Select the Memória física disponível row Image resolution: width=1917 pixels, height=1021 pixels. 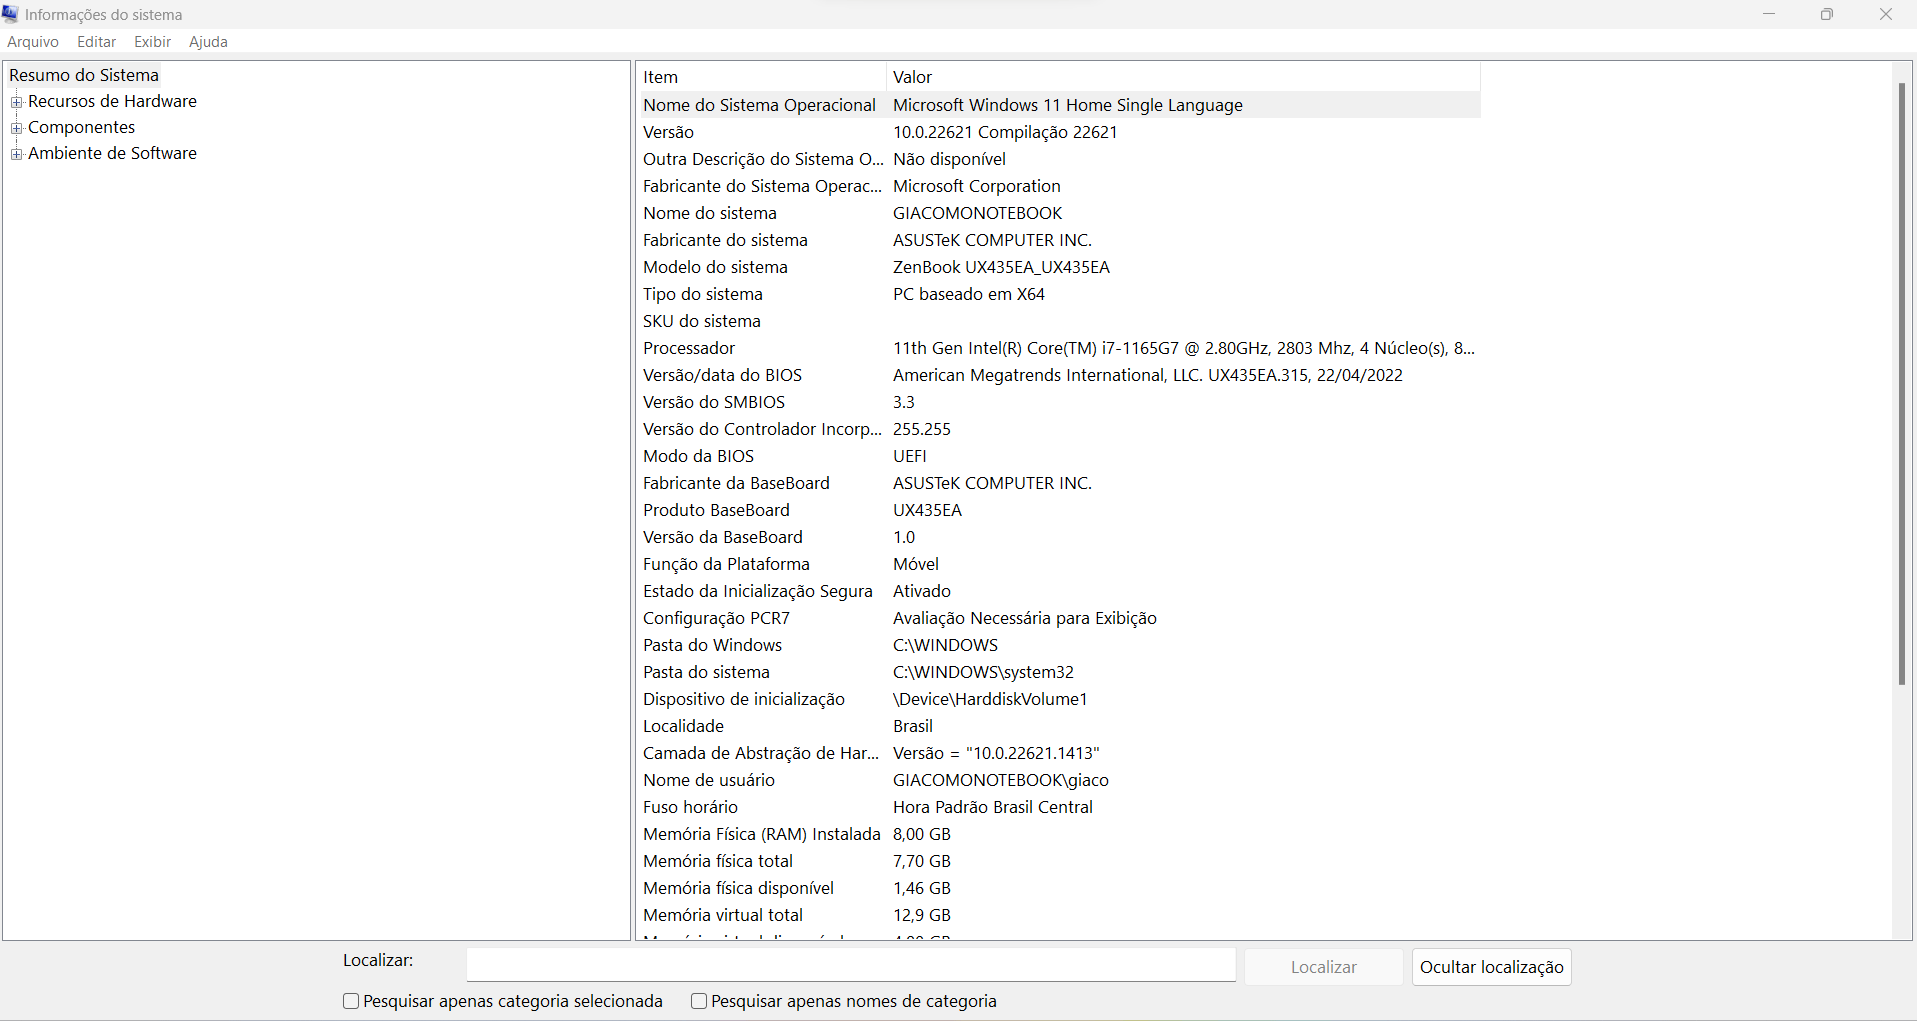[1059, 888]
